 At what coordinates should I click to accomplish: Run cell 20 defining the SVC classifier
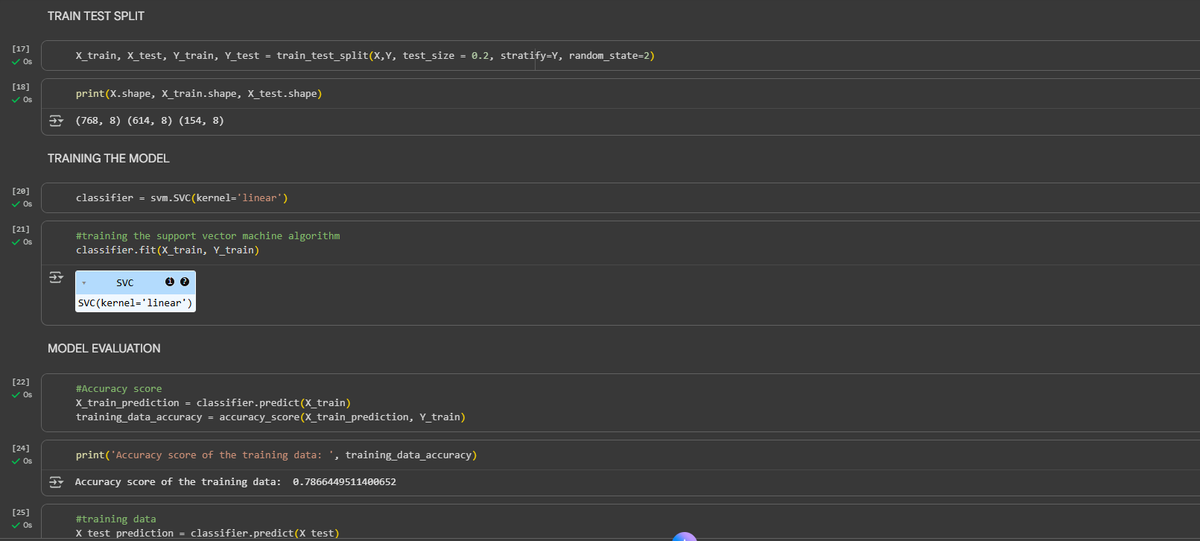click(21, 190)
